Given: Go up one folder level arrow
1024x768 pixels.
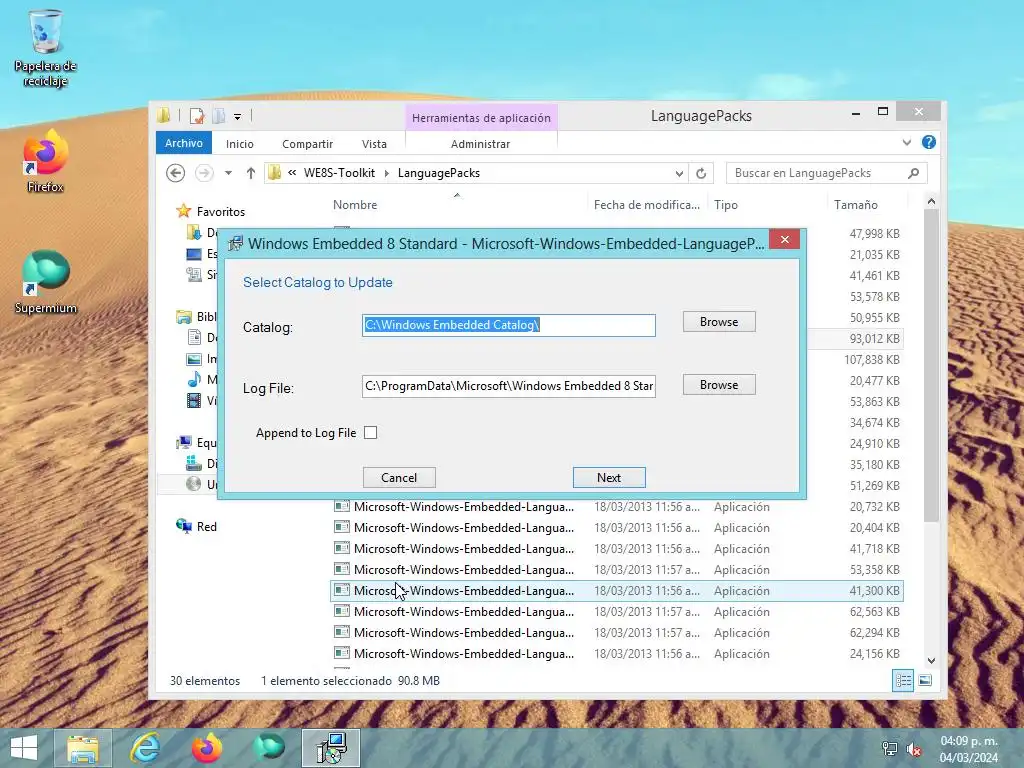Looking at the screenshot, I should coord(251,173).
